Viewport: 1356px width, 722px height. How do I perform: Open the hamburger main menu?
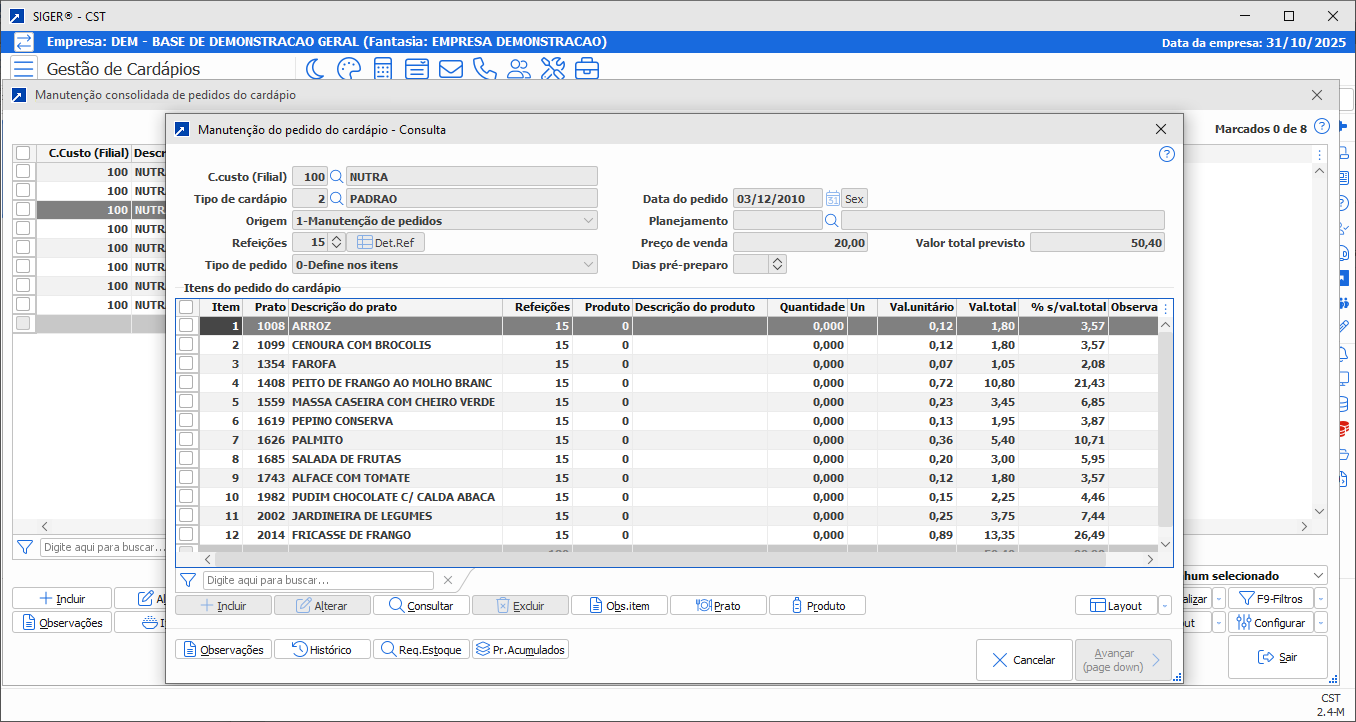24,69
